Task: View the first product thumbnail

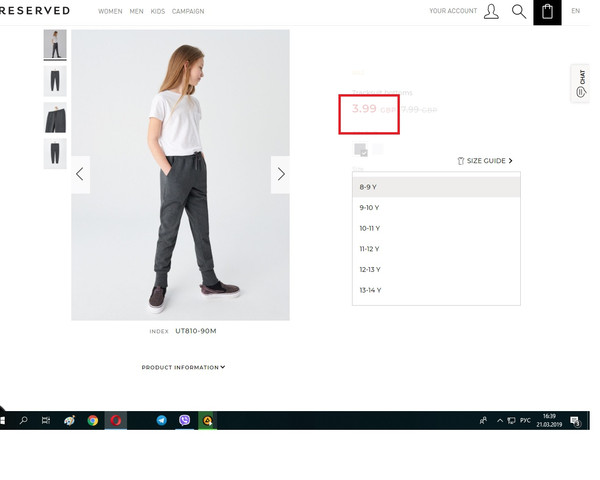Action: (55, 45)
